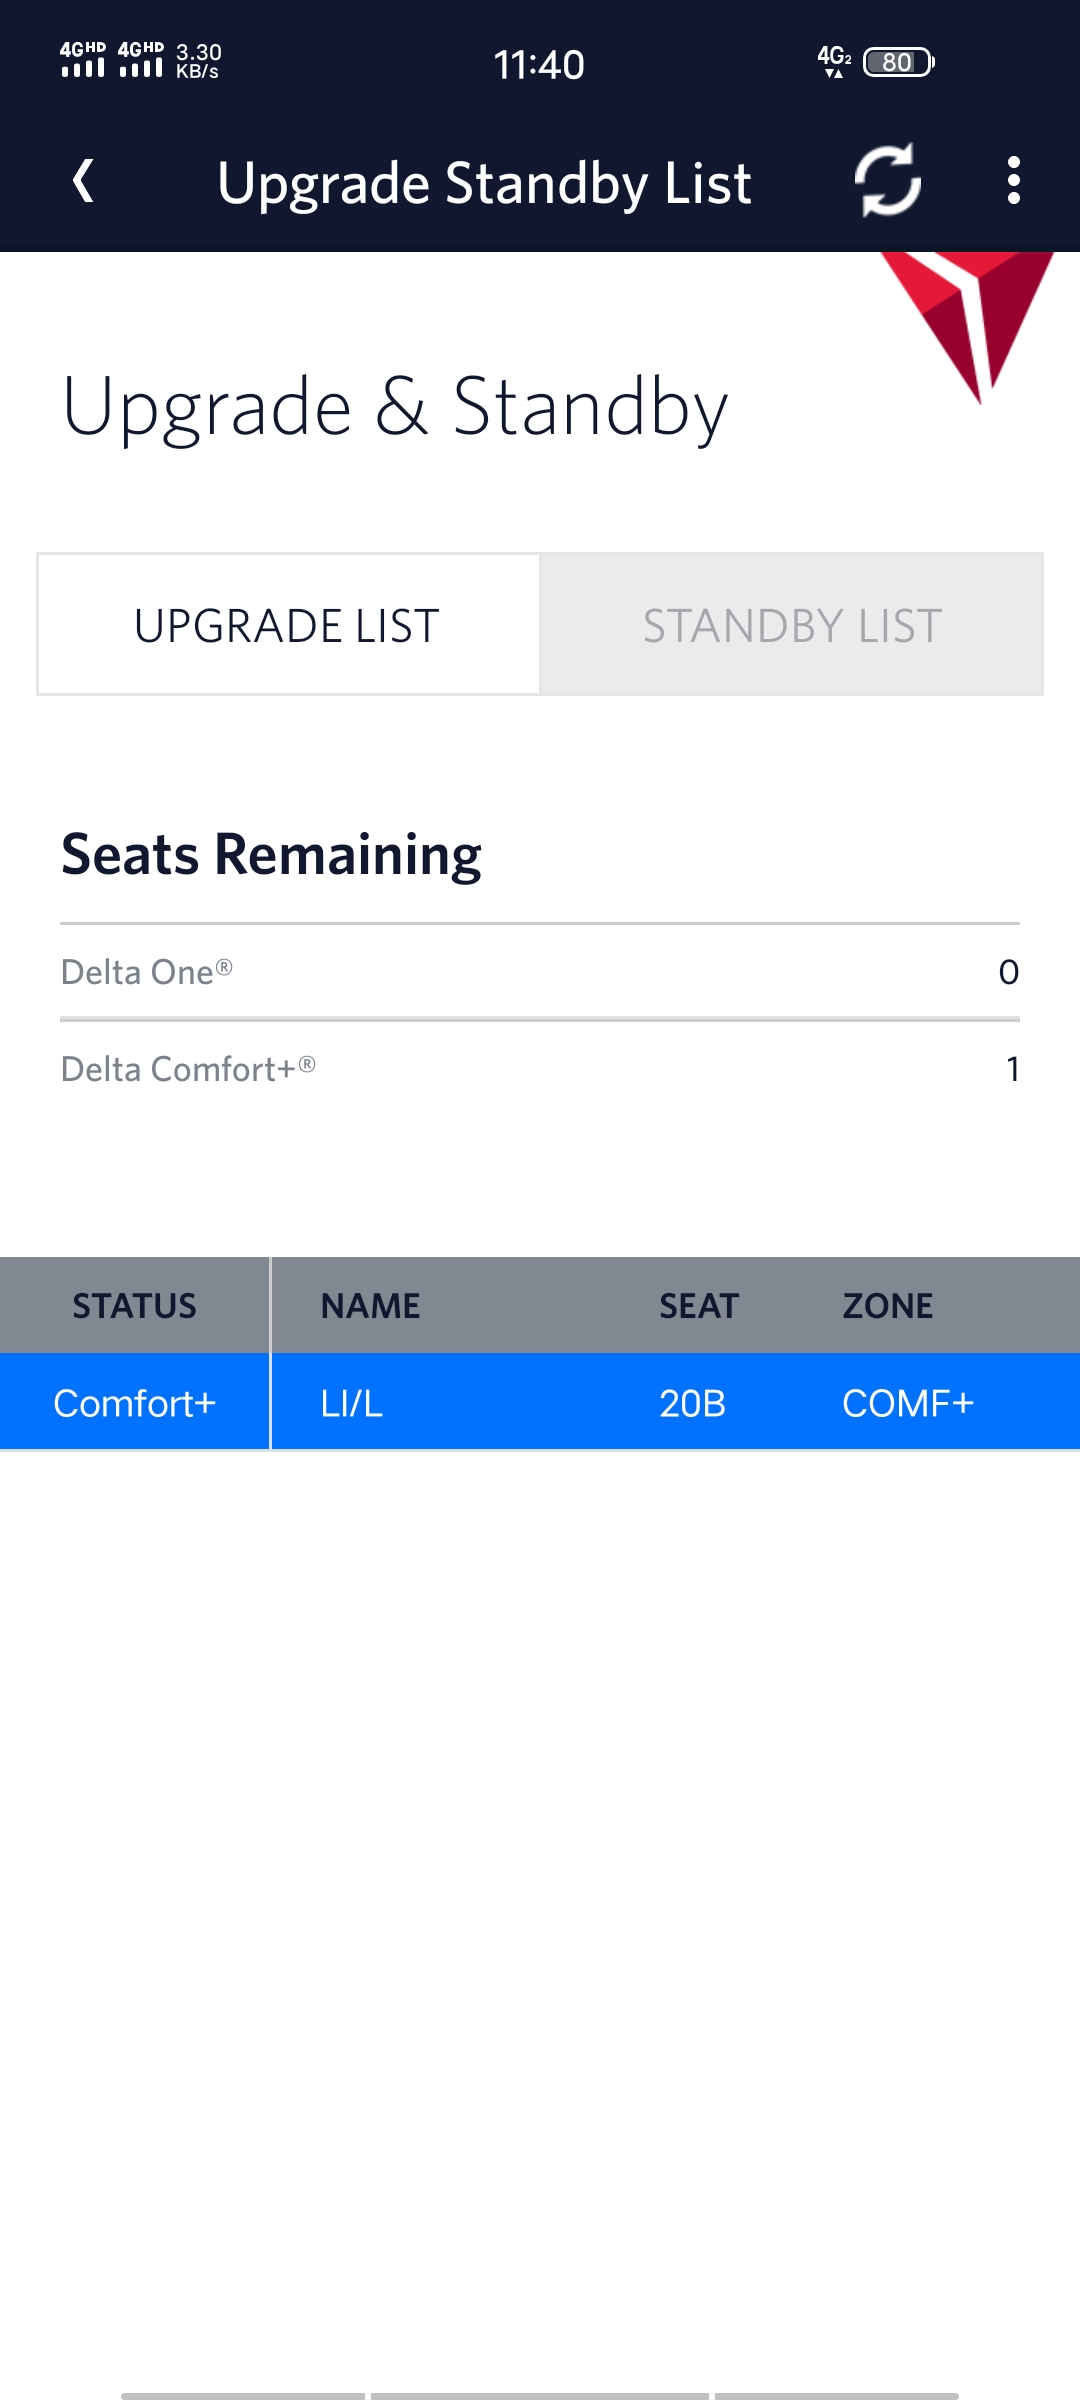Refresh the upgrade standby list

coord(887,181)
